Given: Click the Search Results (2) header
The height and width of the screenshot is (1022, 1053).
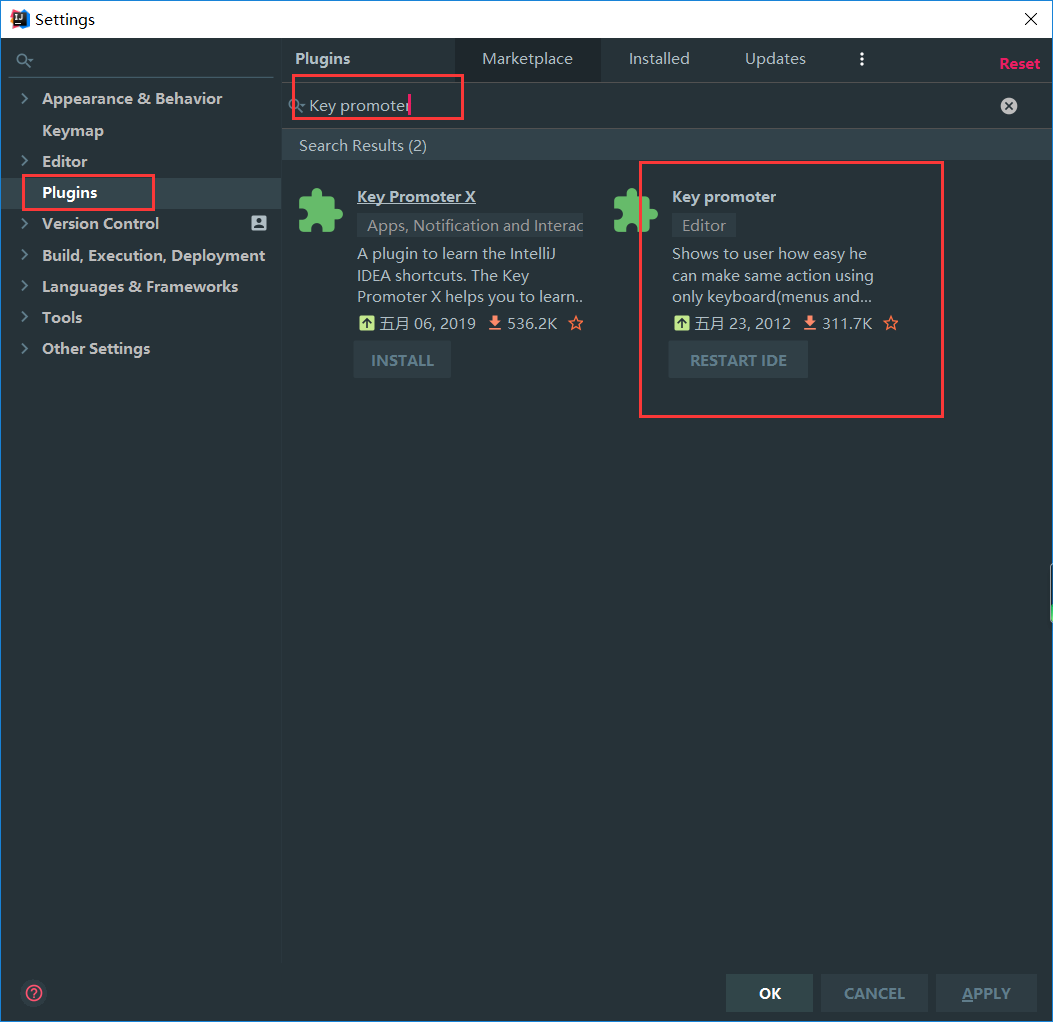Looking at the screenshot, I should (363, 146).
